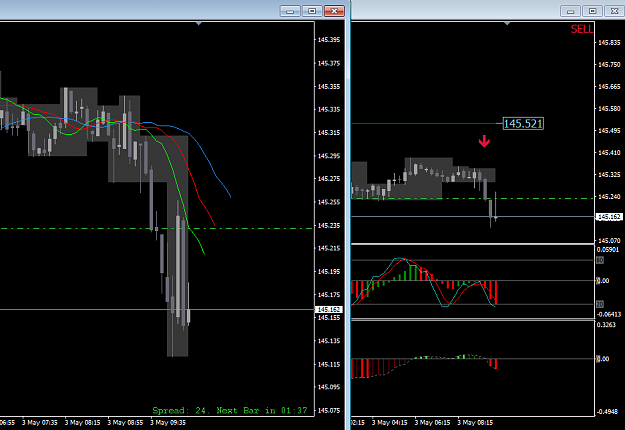Restore down the left chart window

pos(312,11)
